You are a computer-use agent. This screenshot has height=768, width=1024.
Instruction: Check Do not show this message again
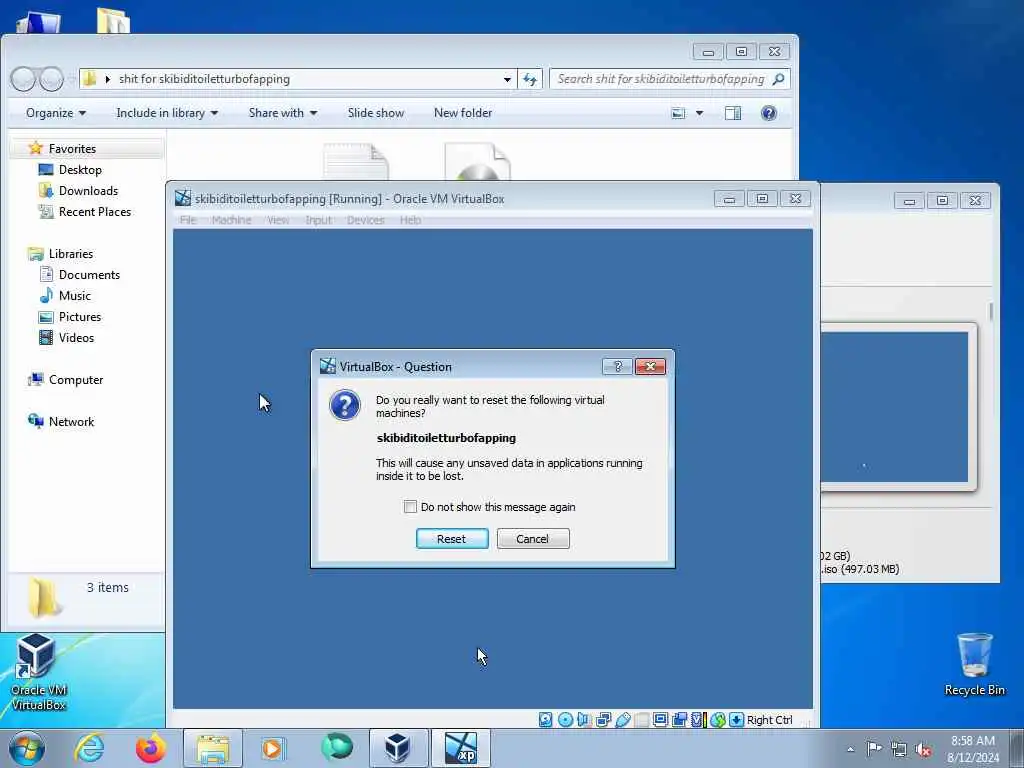[410, 507]
